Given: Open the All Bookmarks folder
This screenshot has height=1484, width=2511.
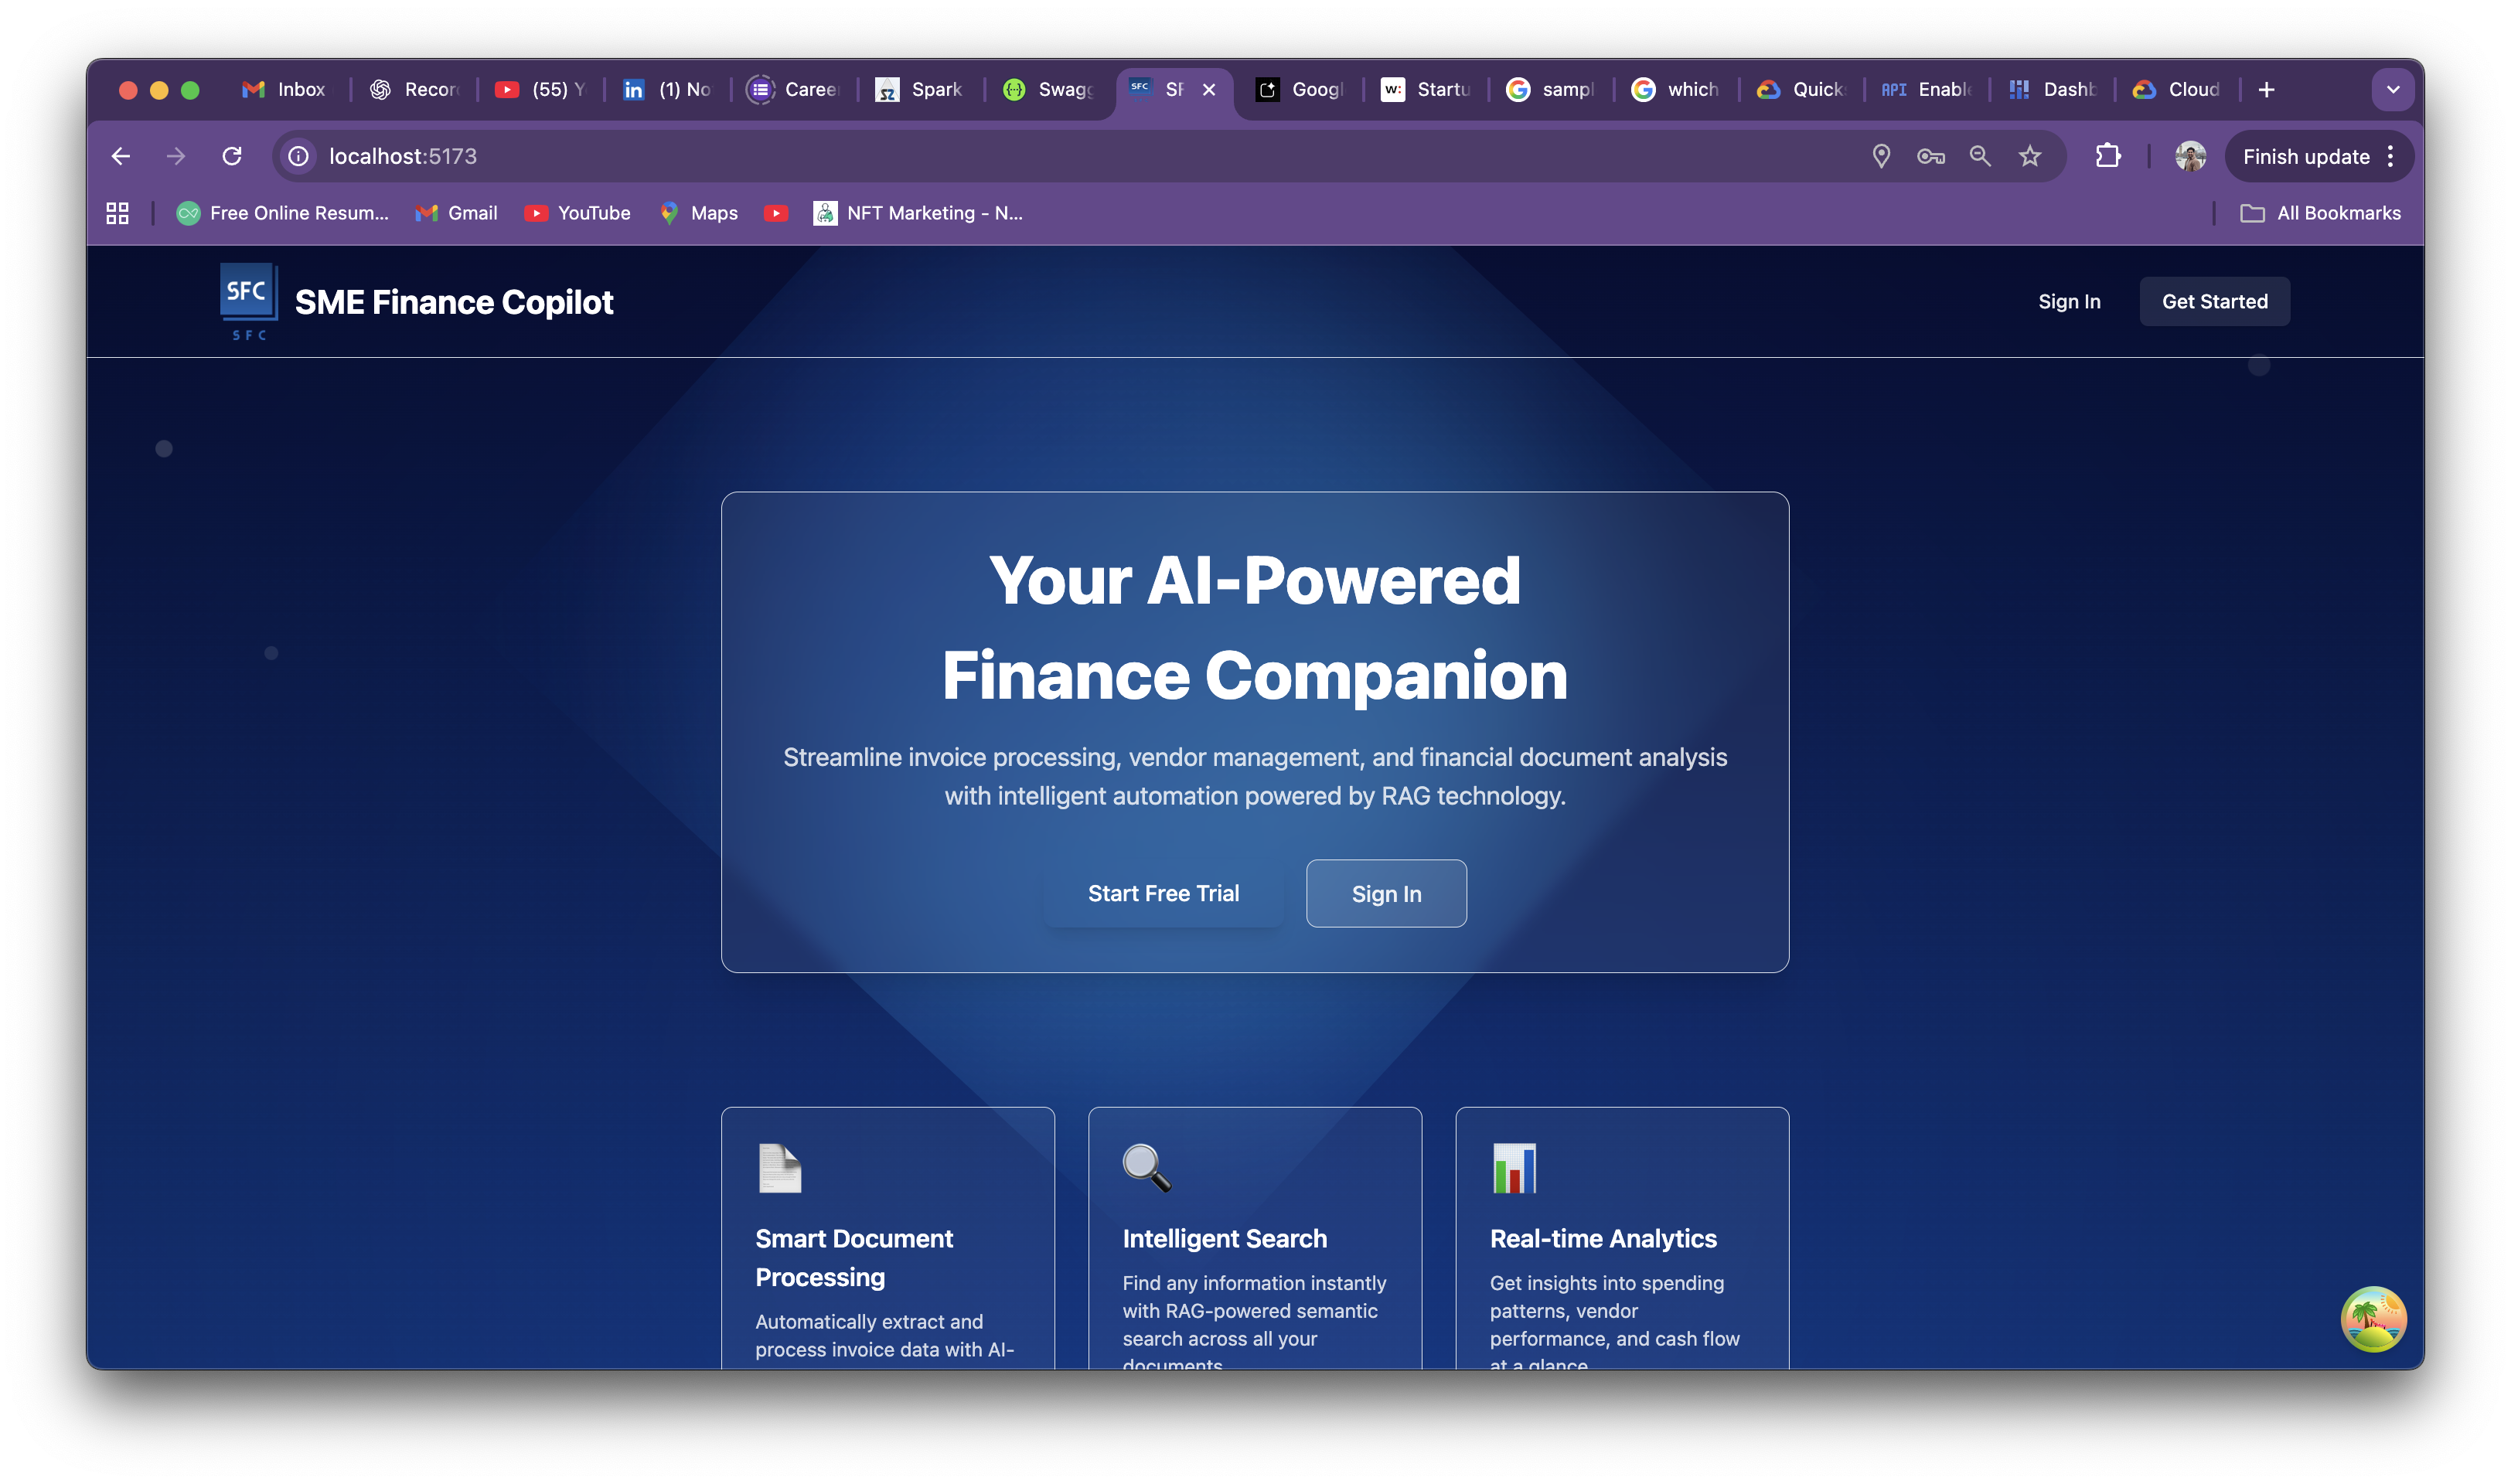Looking at the screenshot, I should (2320, 213).
